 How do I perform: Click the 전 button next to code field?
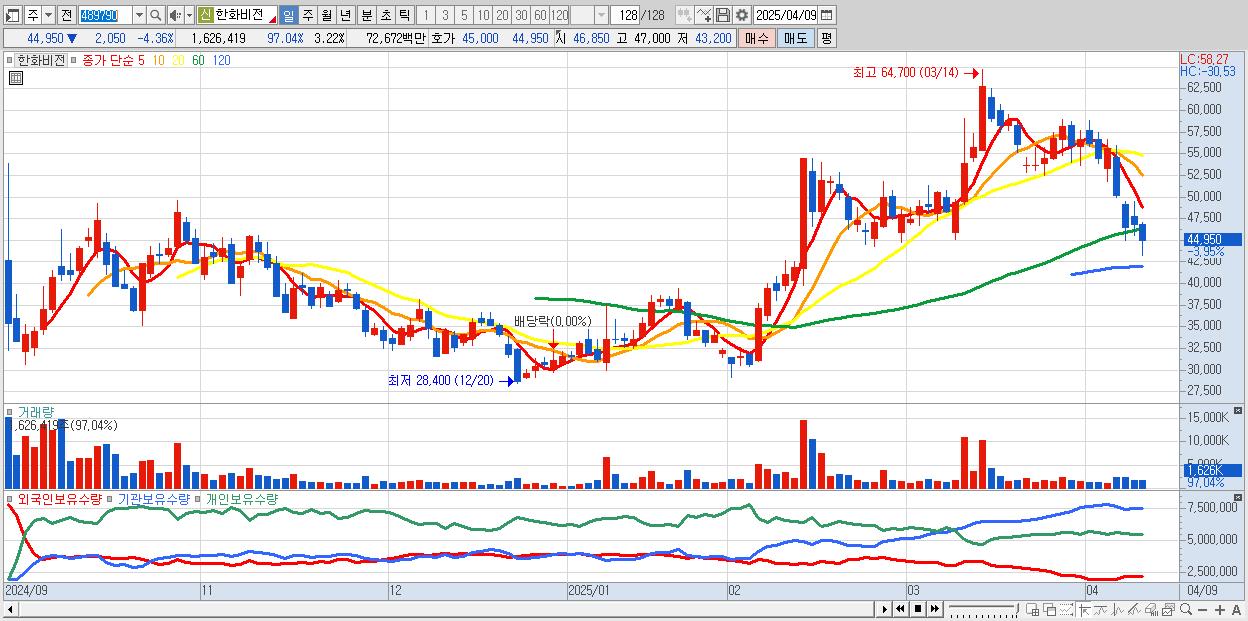click(x=66, y=15)
